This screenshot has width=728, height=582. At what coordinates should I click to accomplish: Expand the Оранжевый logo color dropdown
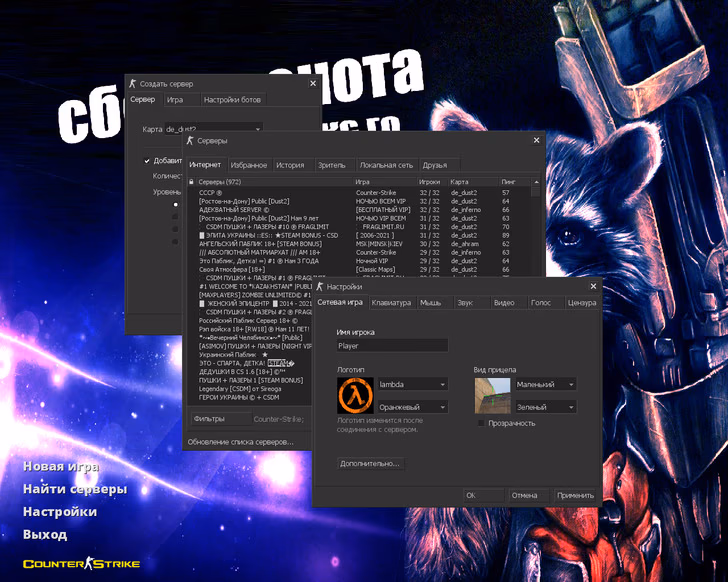pyautogui.click(x=412, y=407)
